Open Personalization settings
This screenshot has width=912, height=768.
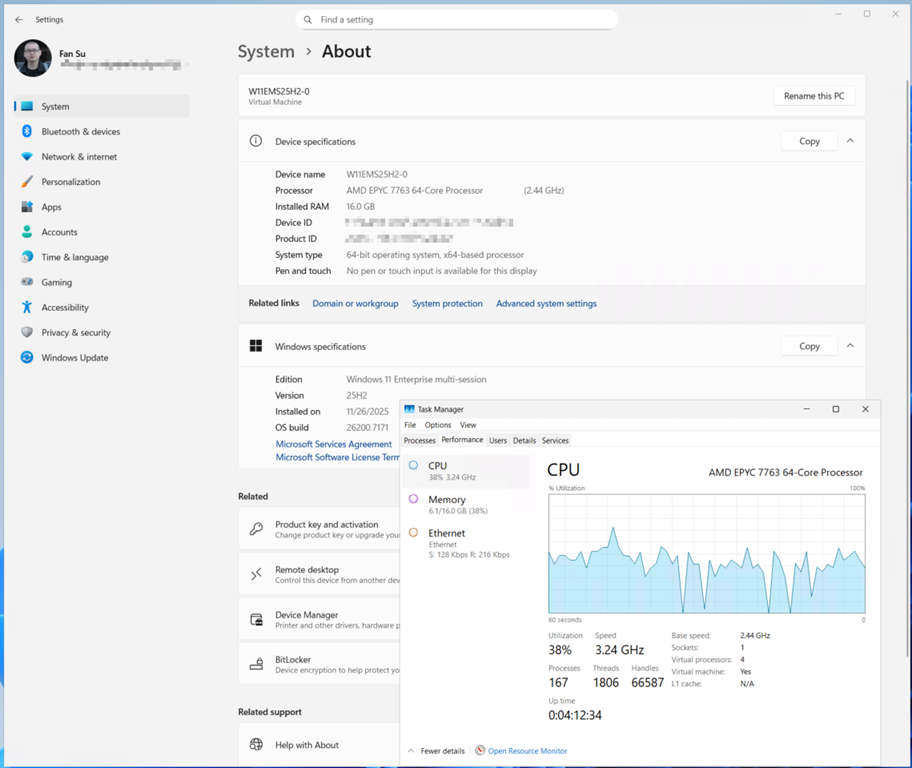(70, 182)
